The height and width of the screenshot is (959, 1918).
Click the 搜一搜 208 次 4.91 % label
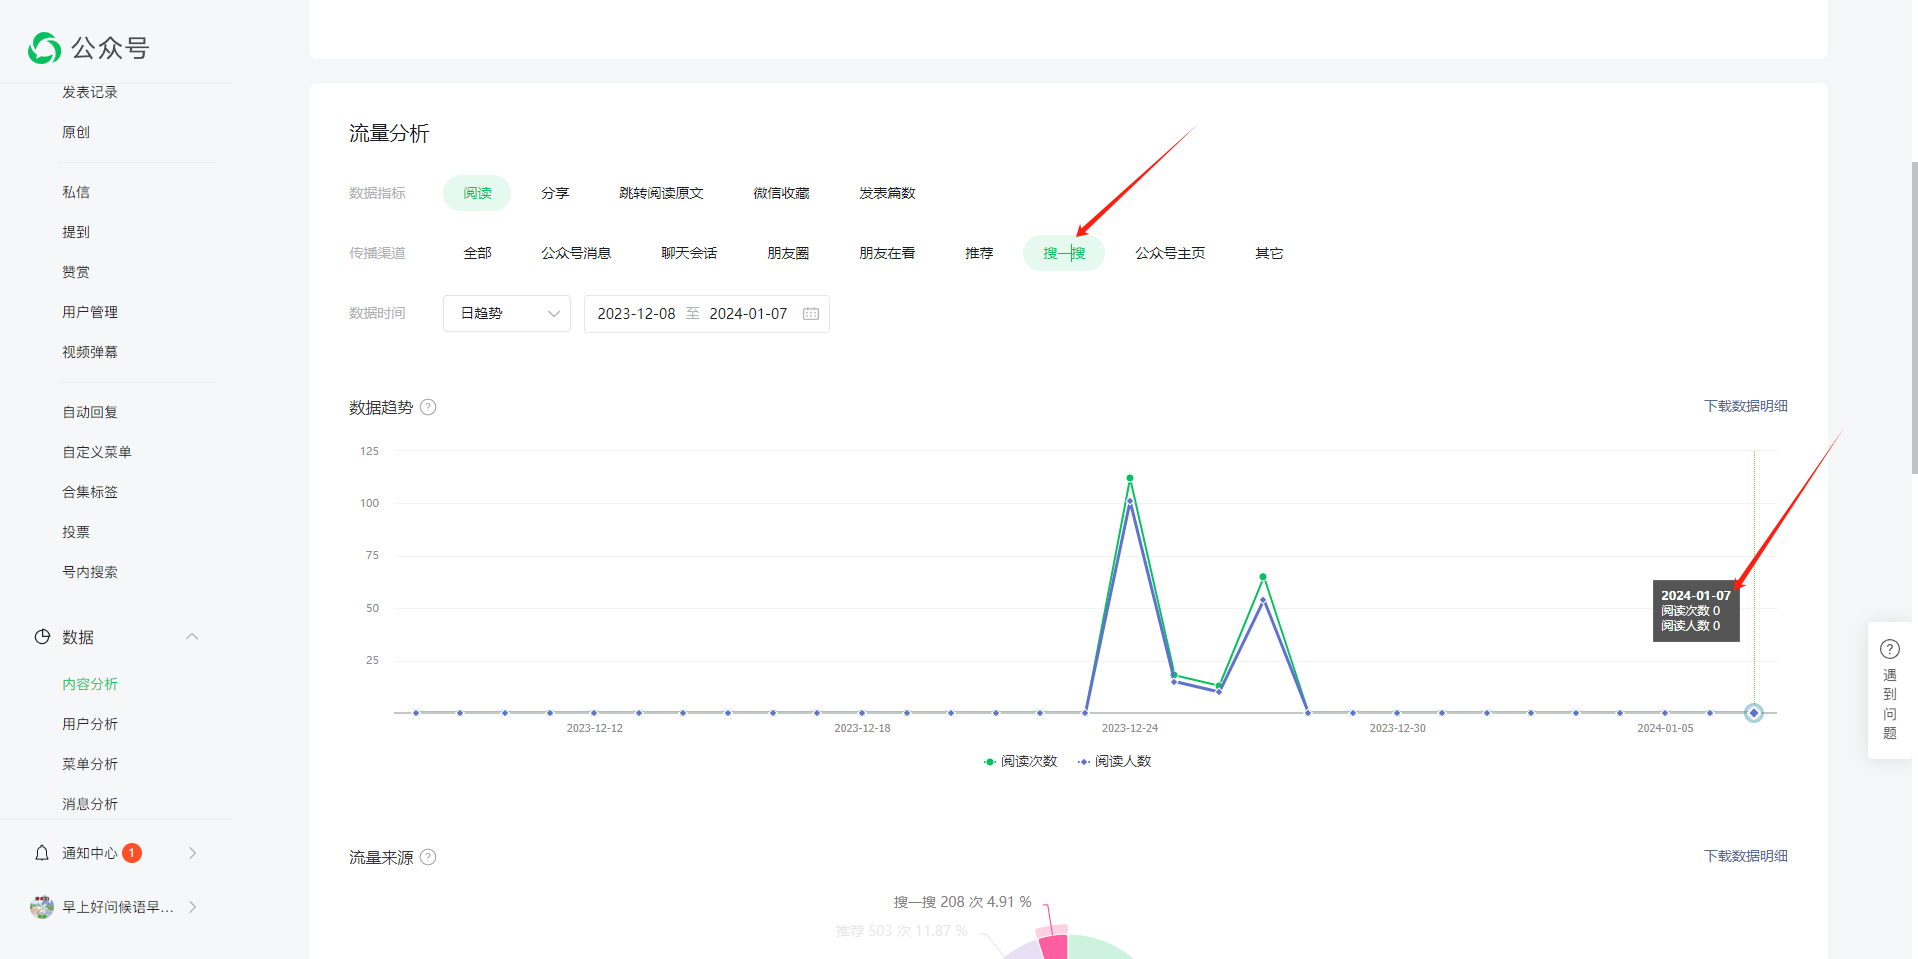(x=962, y=902)
